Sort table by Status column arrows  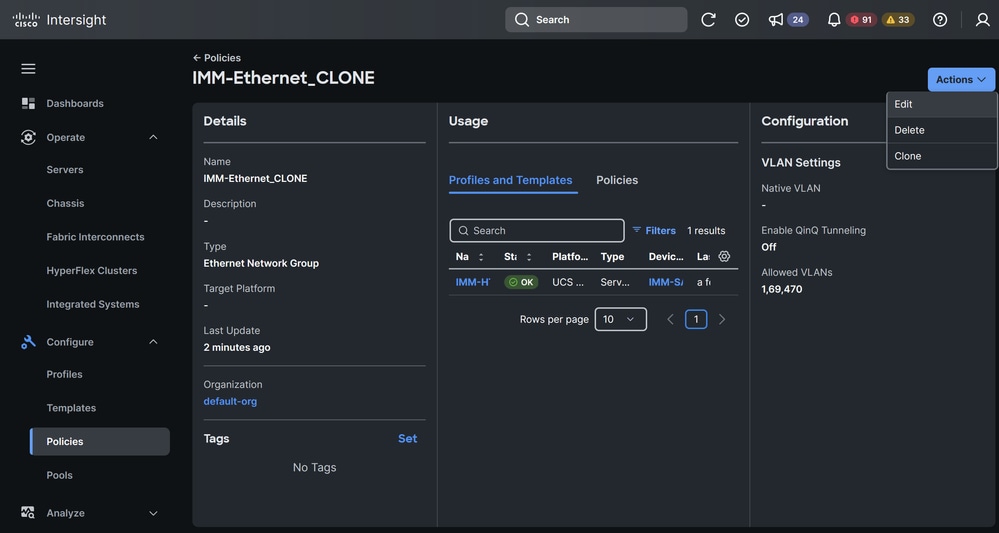(529, 257)
